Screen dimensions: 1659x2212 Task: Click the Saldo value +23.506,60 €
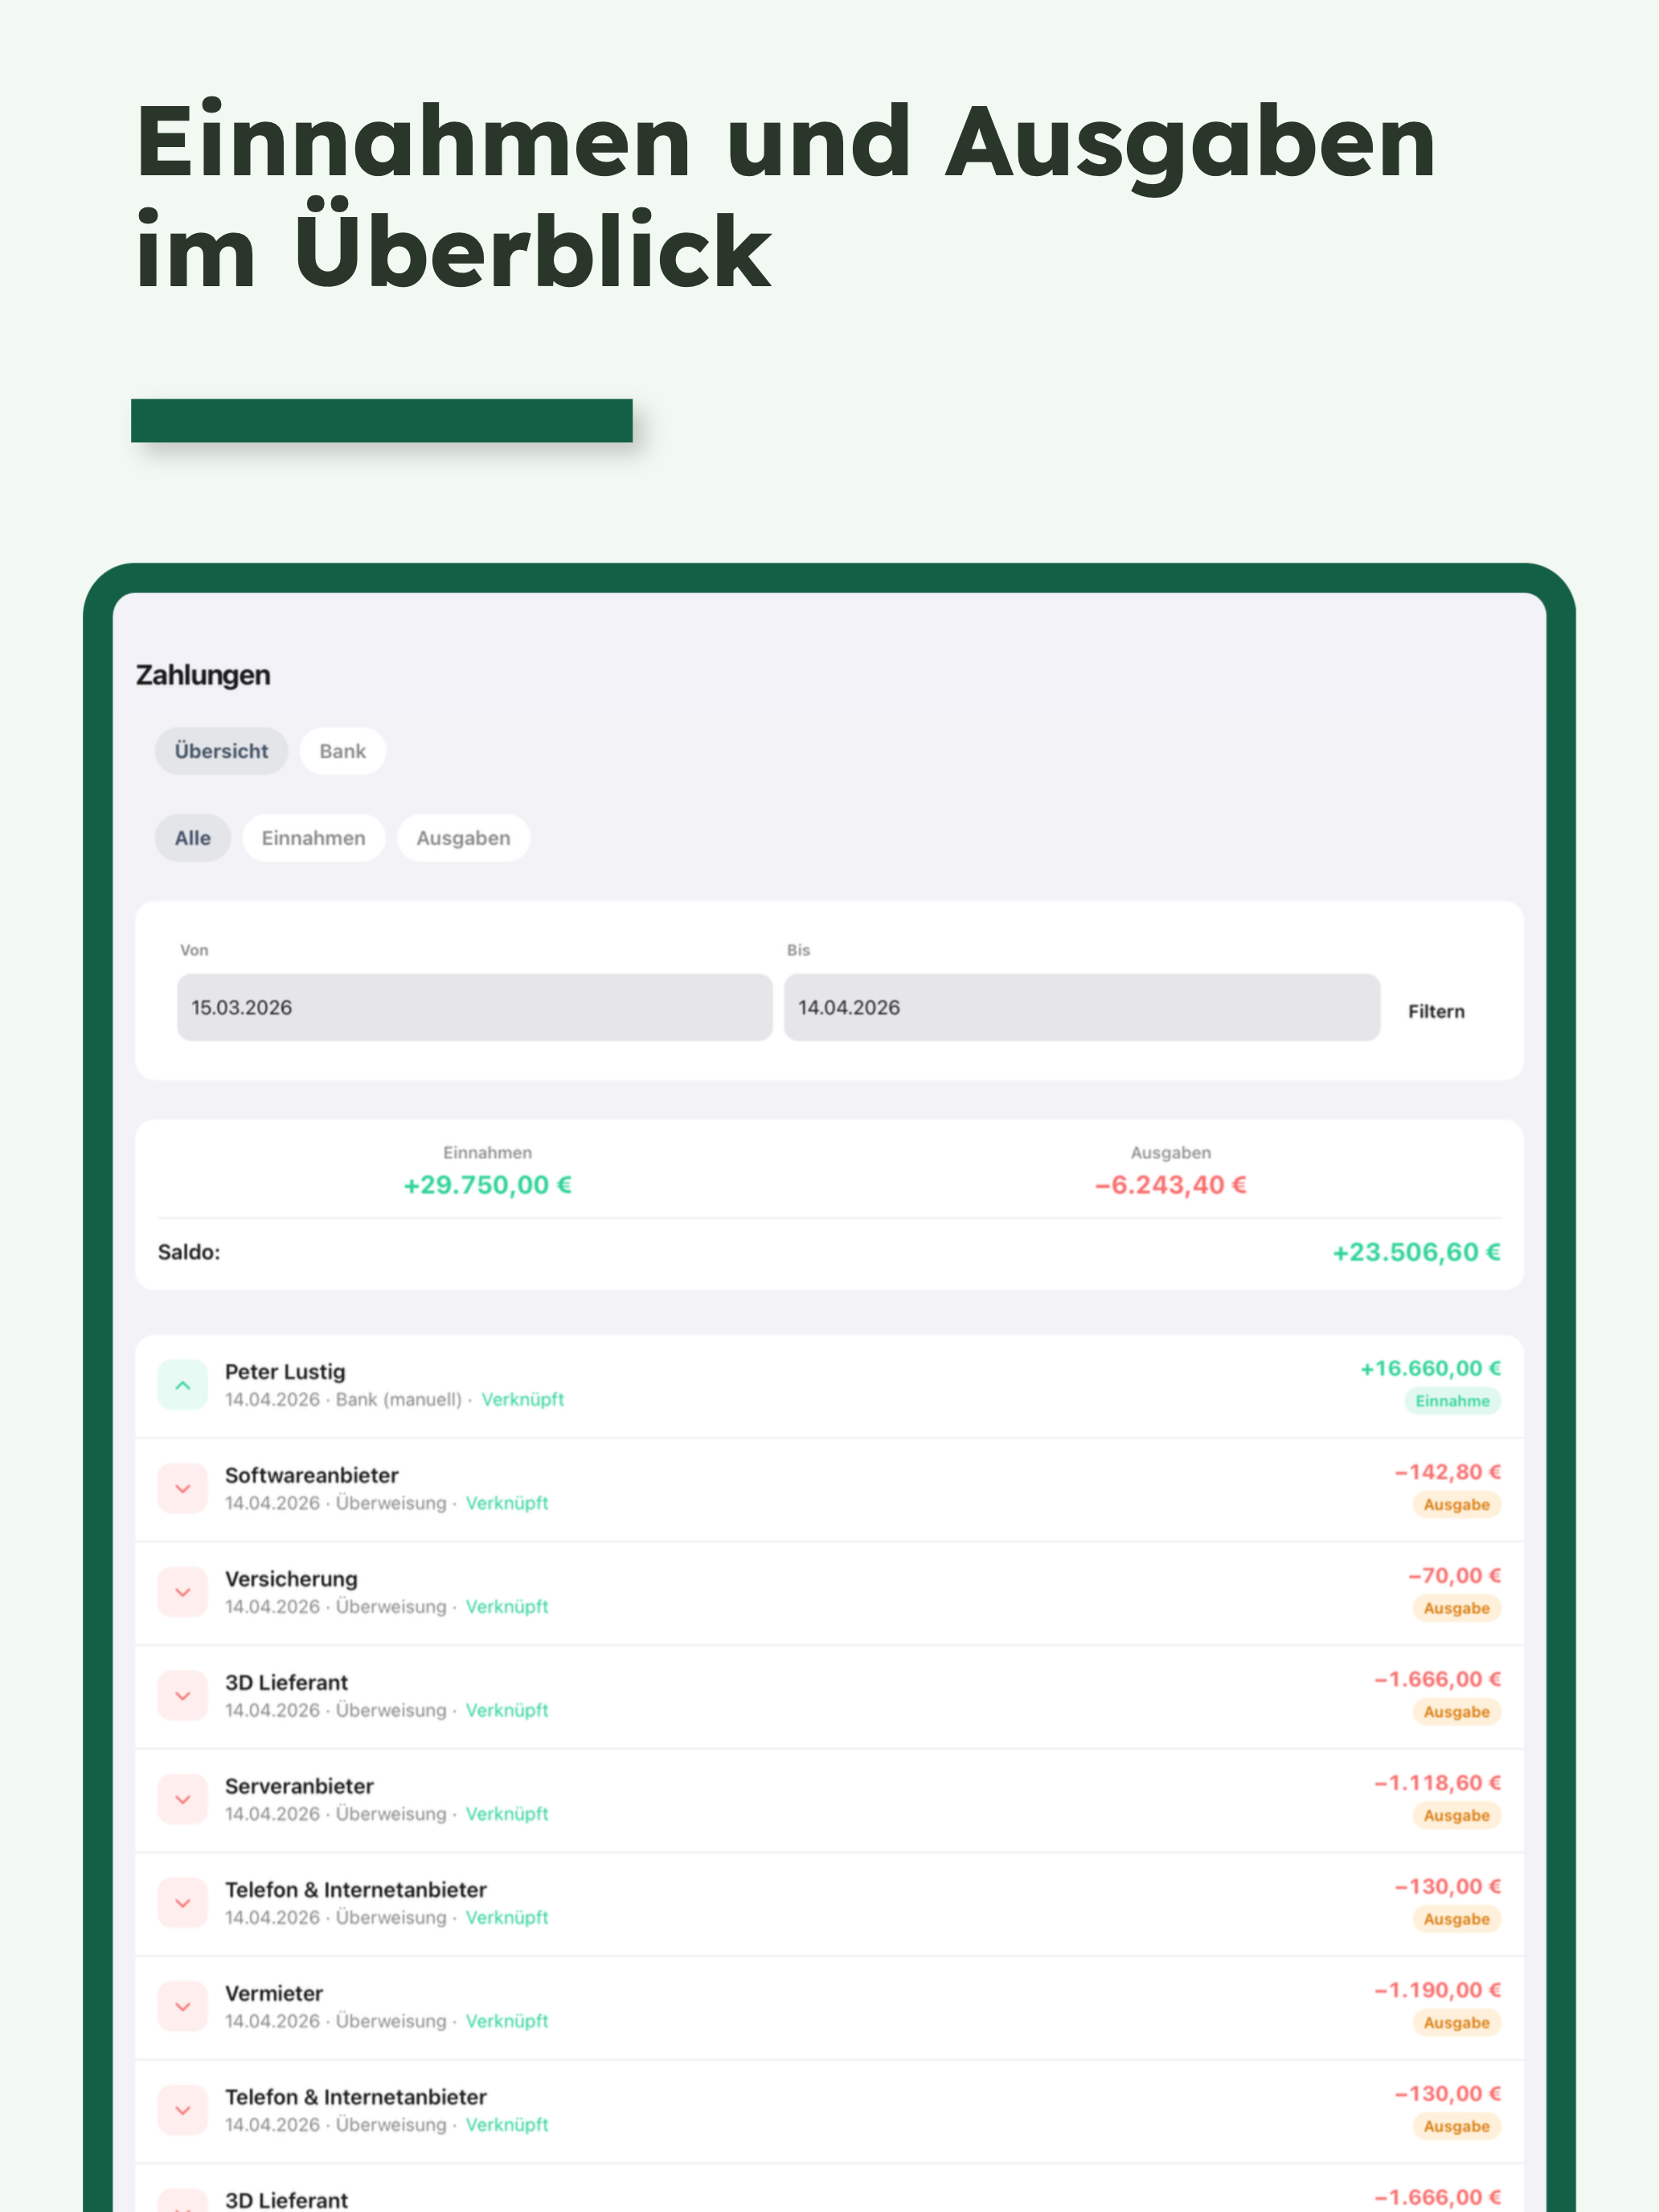[x=1416, y=1252]
